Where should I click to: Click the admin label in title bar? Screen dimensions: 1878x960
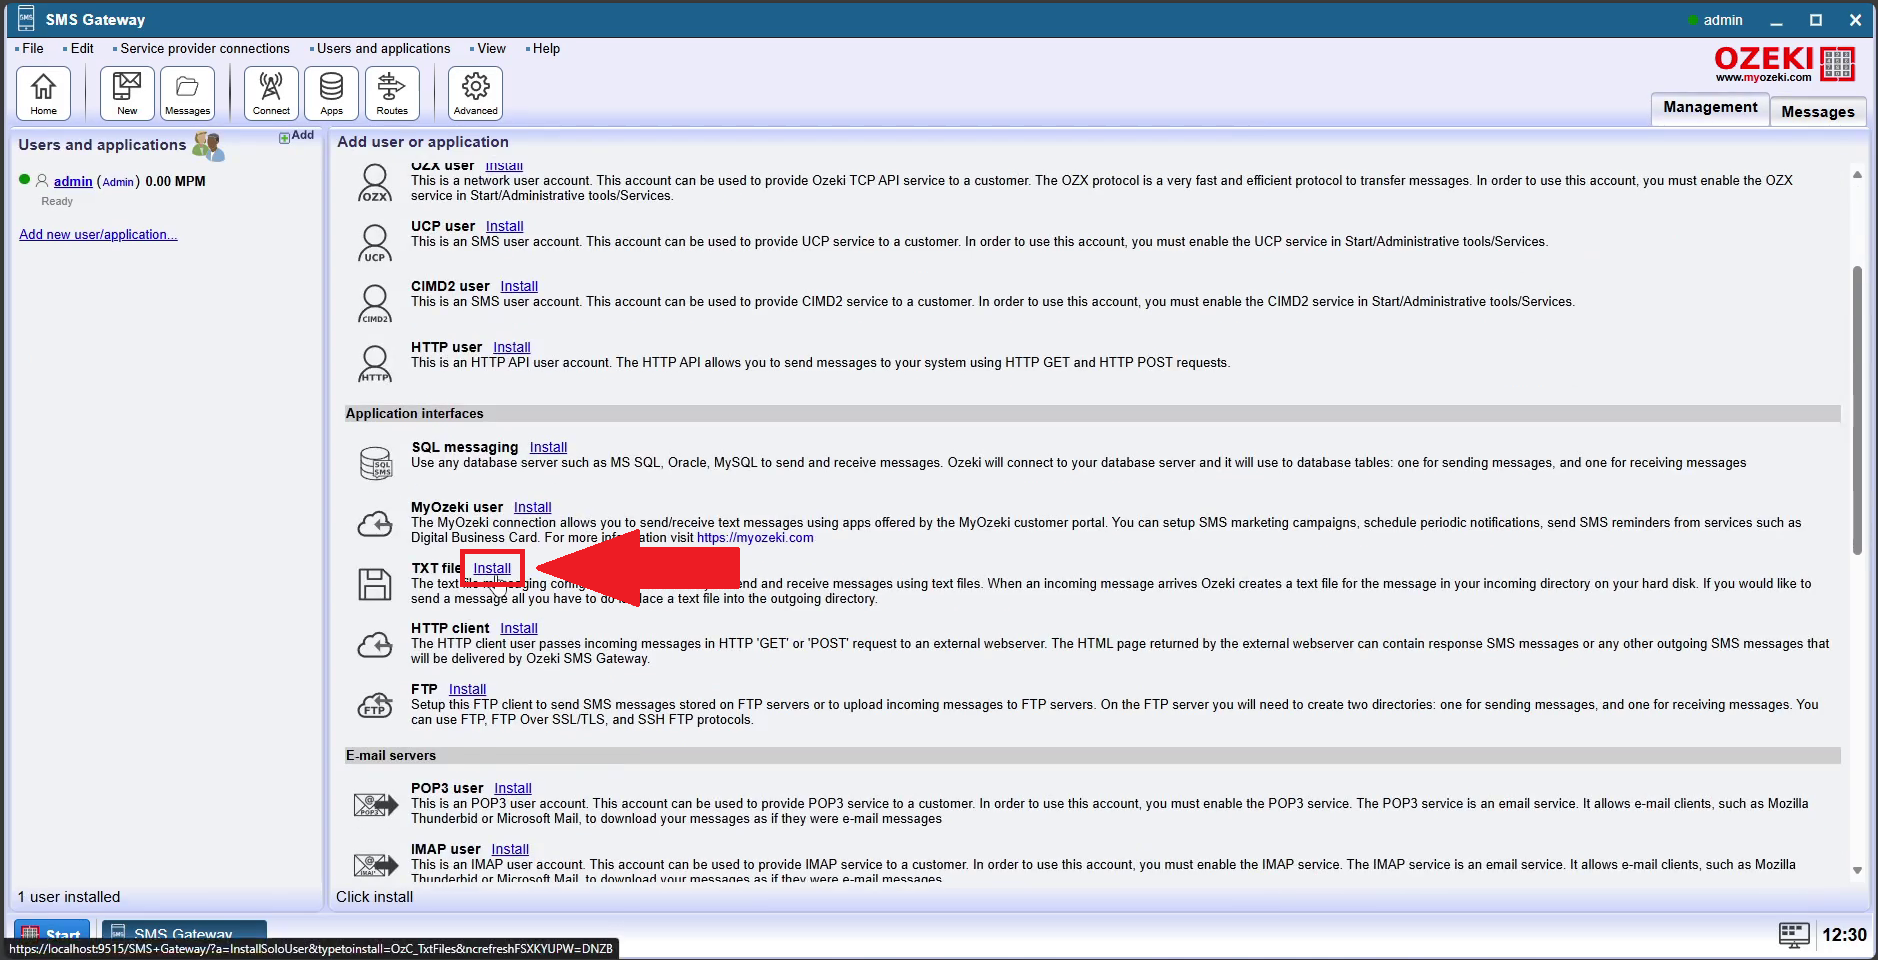pyautogui.click(x=1723, y=20)
